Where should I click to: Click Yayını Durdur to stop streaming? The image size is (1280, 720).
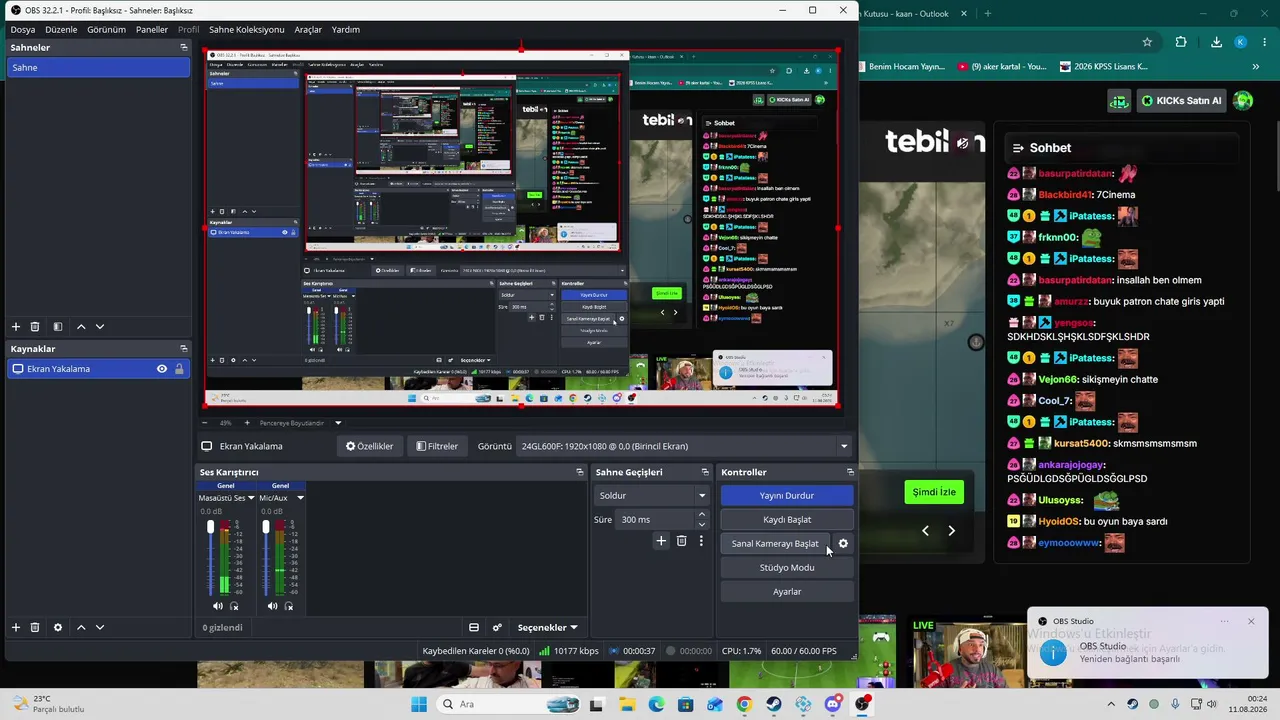787,496
